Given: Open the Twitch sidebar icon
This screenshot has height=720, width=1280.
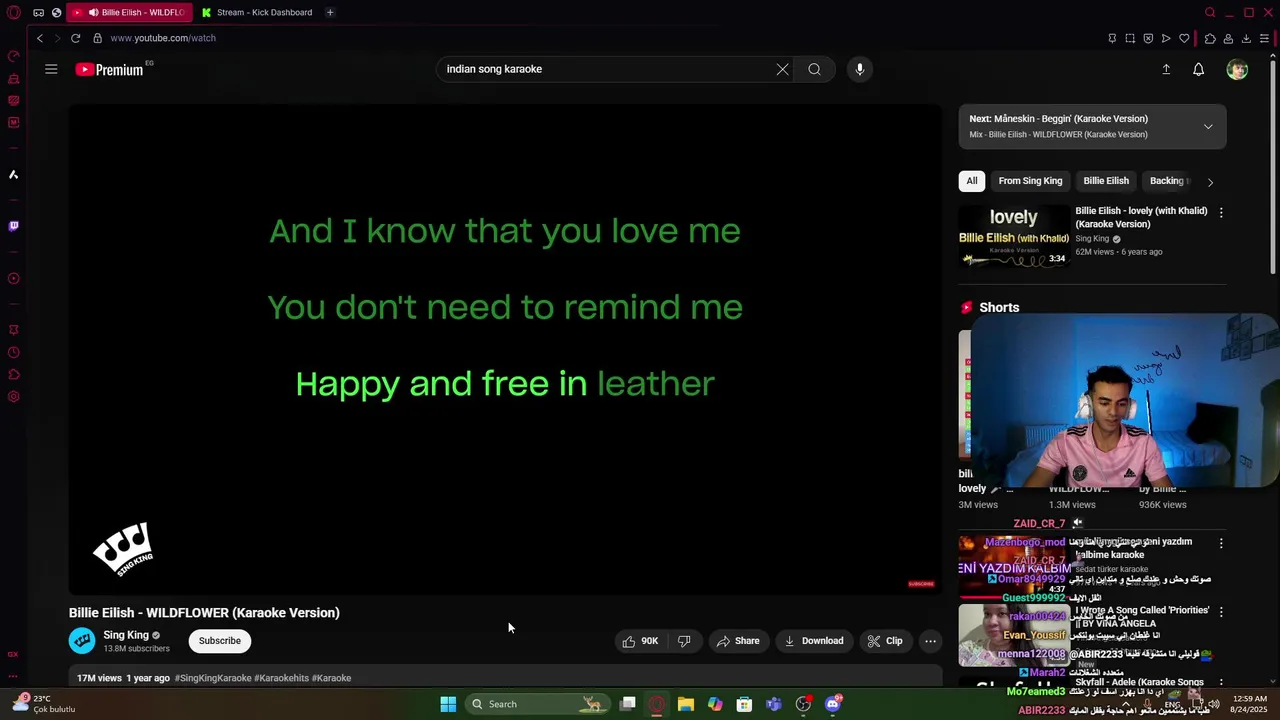Looking at the screenshot, I should [x=13, y=226].
